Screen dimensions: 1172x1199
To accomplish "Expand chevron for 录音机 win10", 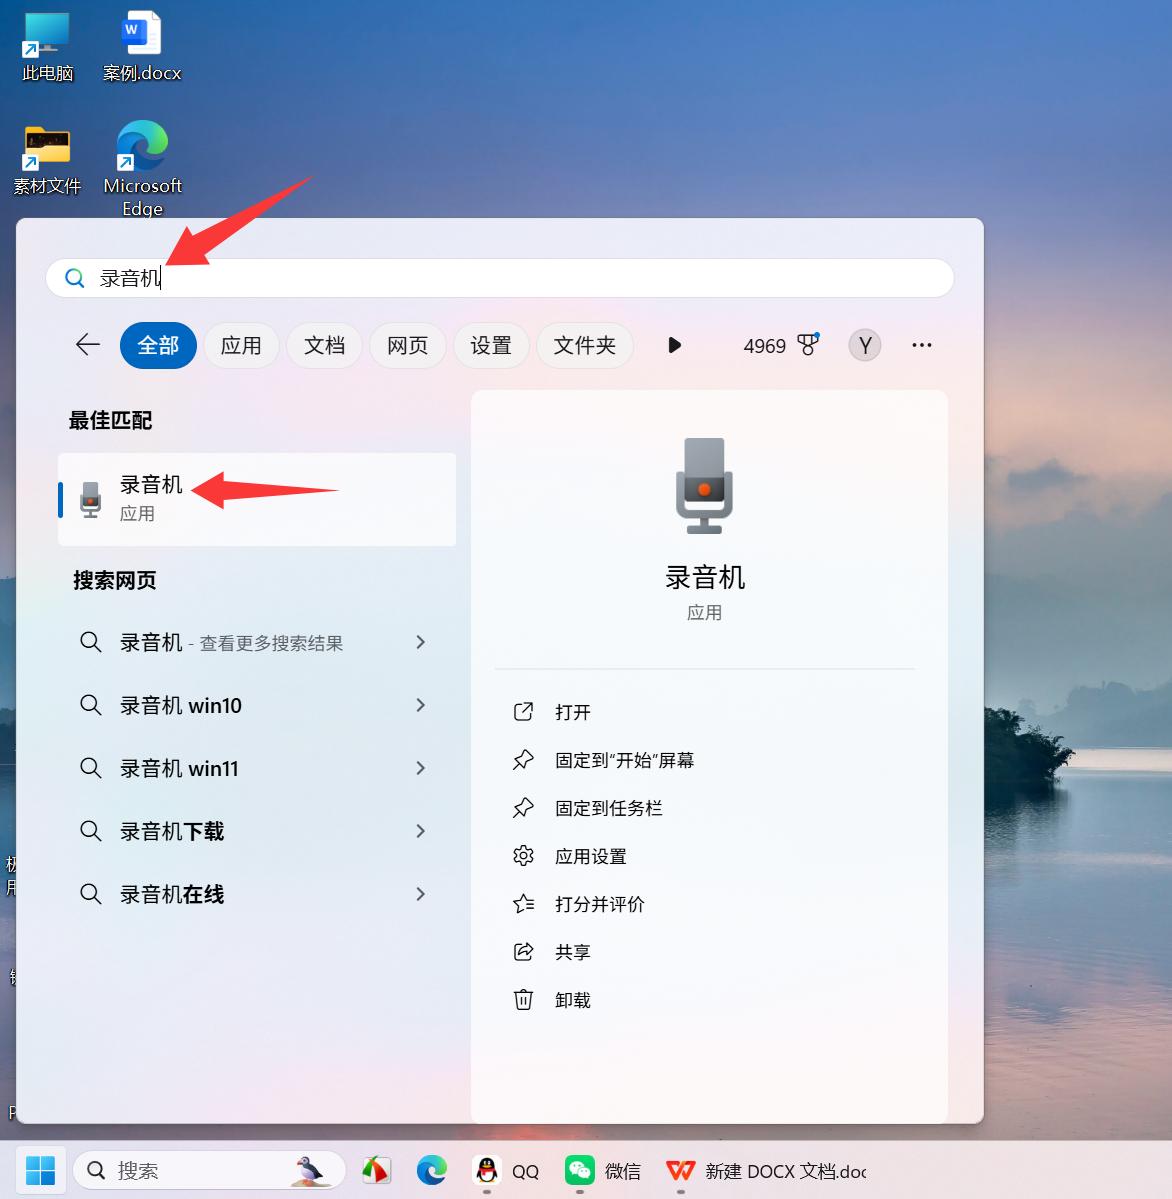I will pyautogui.click(x=420, y=705).
